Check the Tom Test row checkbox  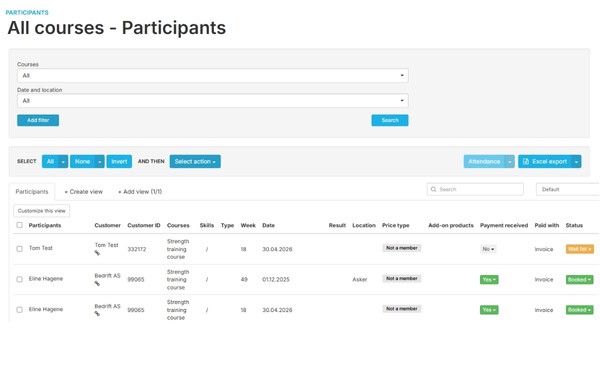(x=20, y=249)
